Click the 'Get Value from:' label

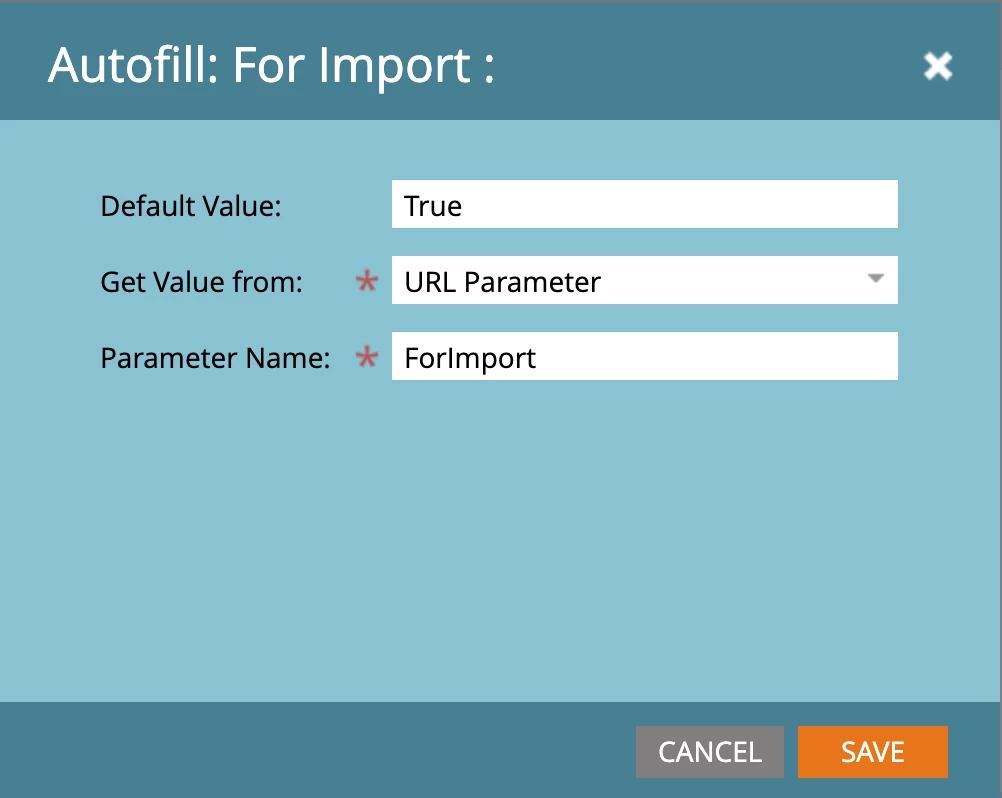[201, 282]
